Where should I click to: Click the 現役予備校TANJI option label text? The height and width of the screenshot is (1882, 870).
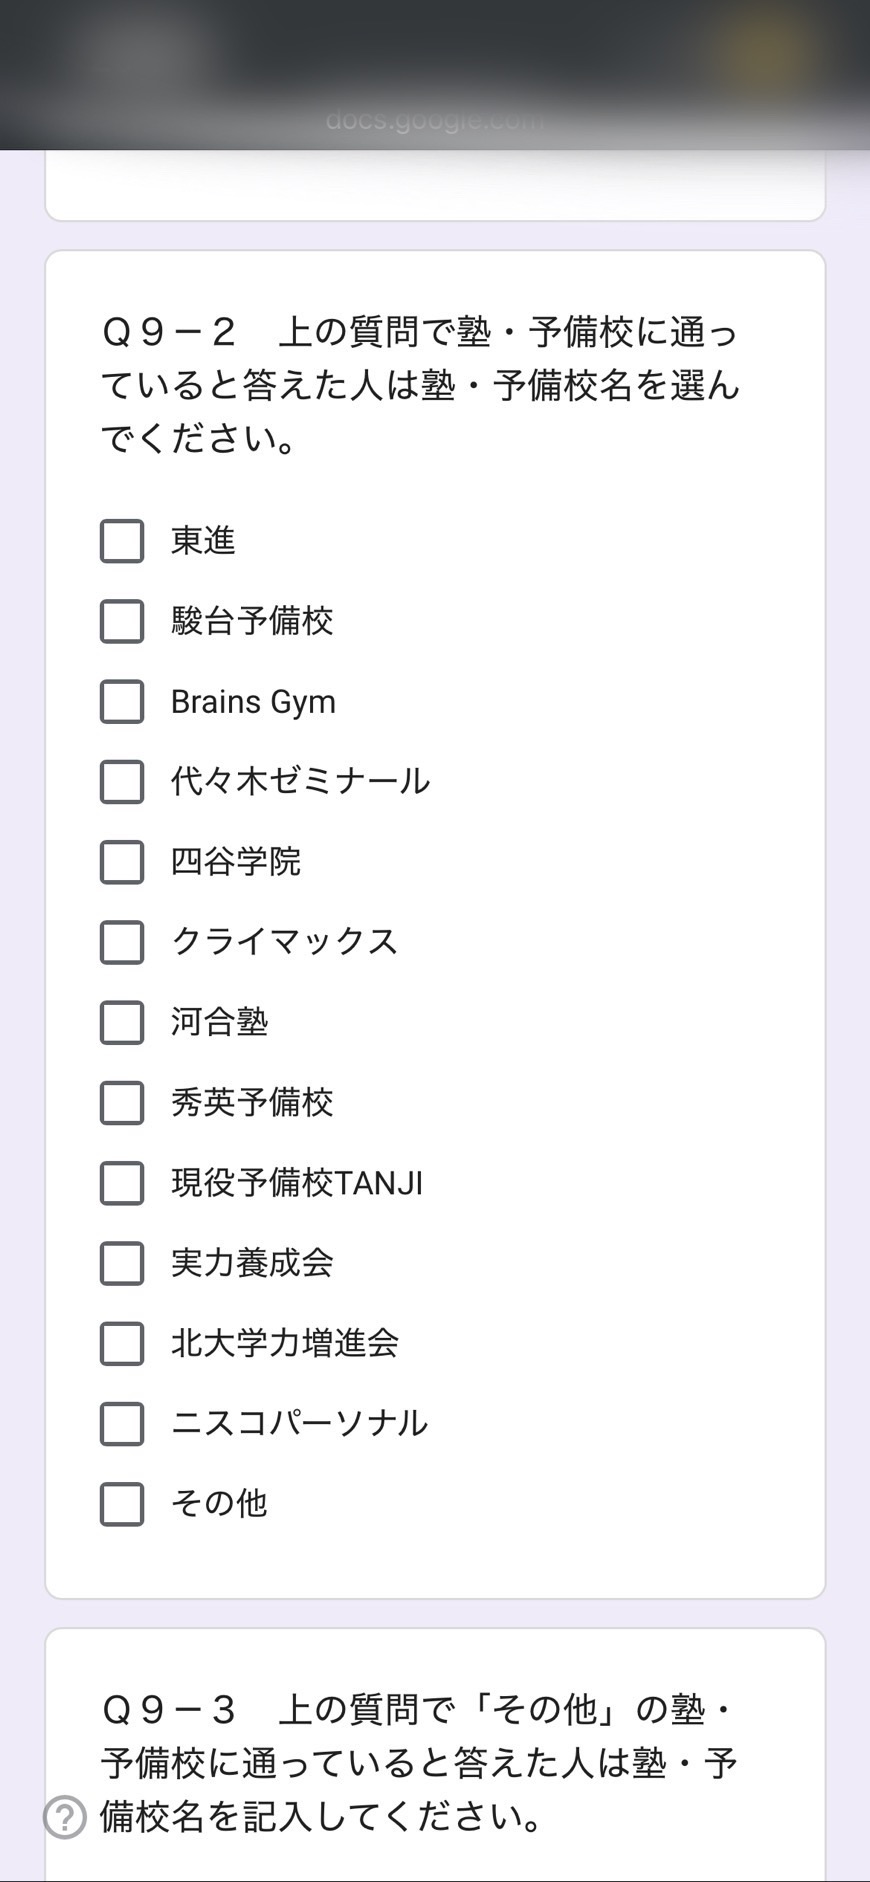297,1183
